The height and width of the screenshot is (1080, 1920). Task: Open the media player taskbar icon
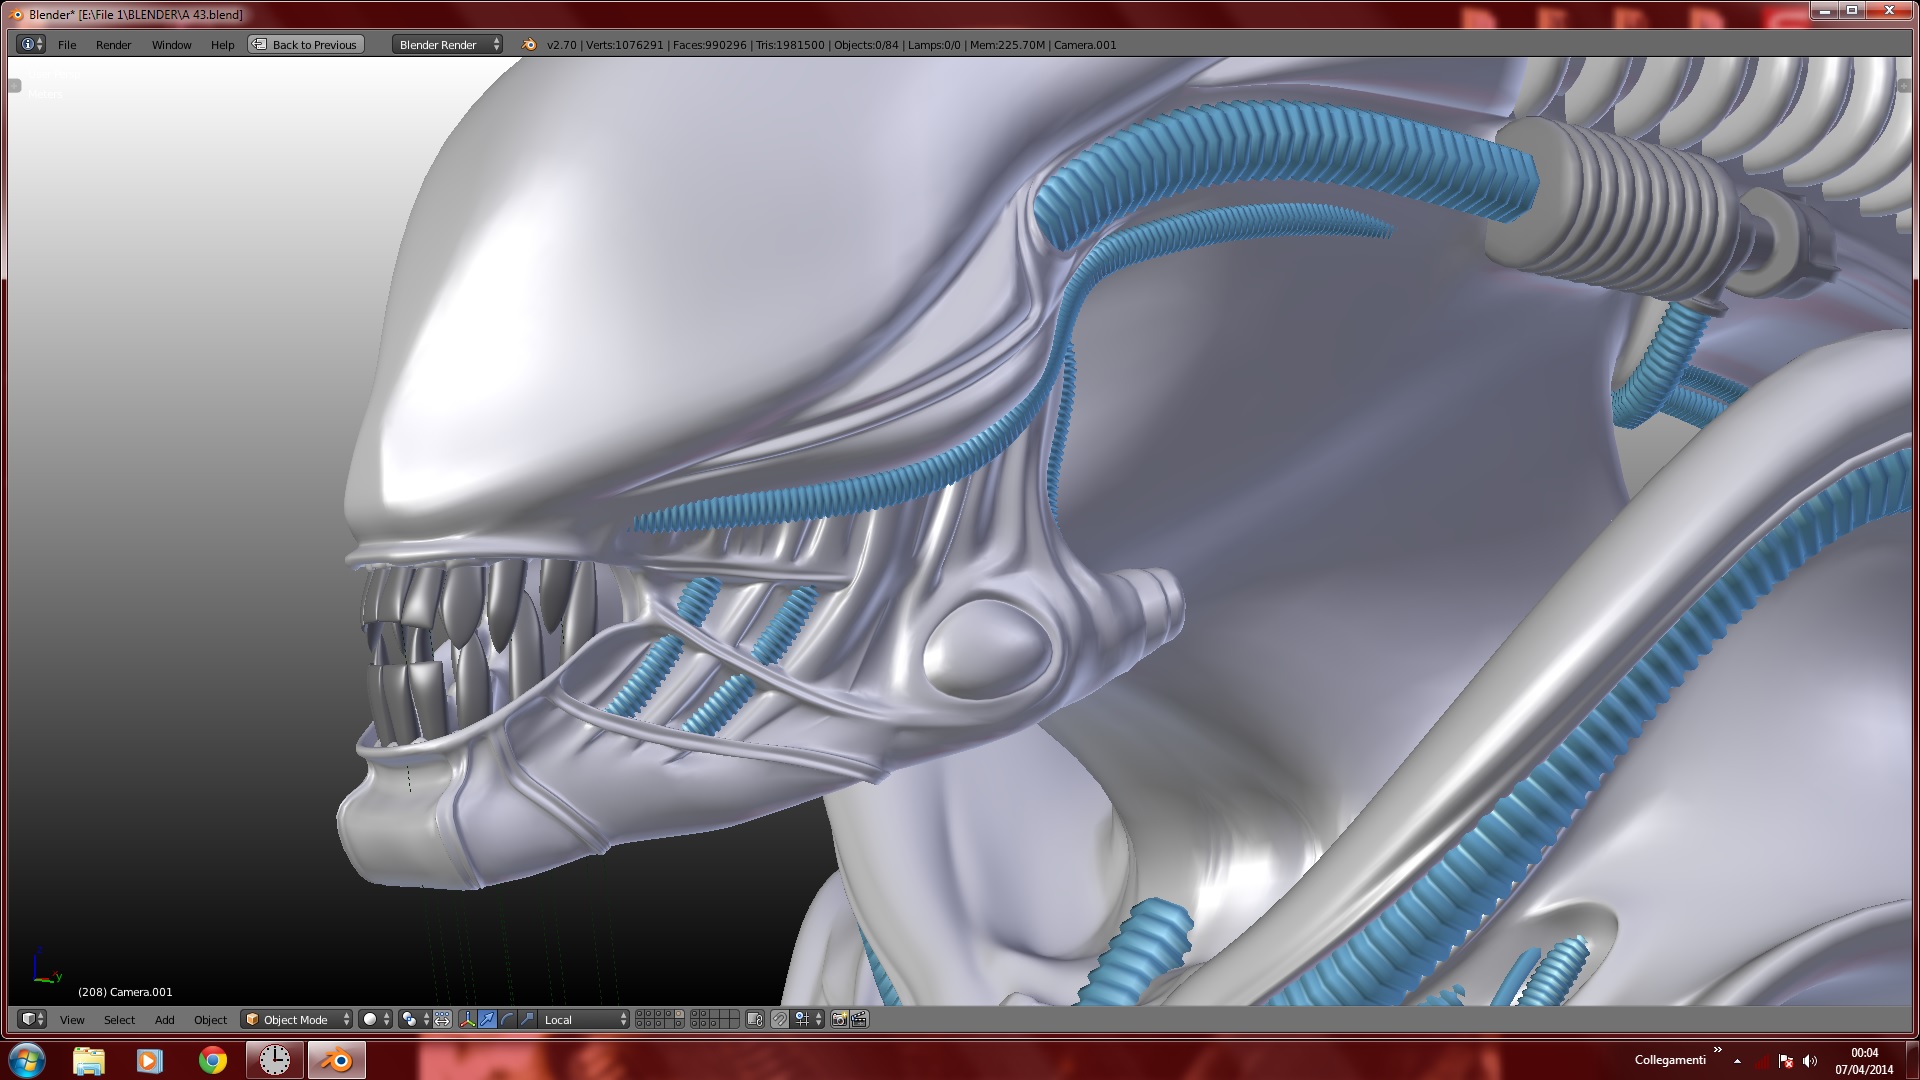(150, 1060)
